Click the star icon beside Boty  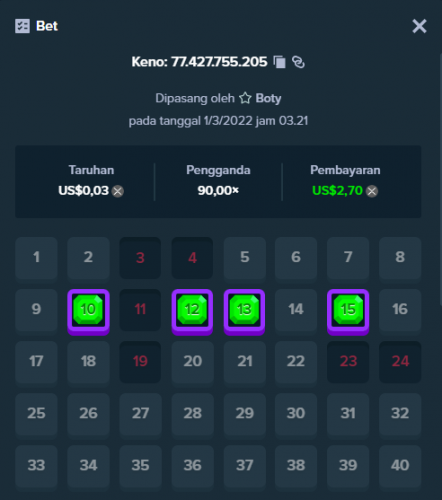(245, 98)
